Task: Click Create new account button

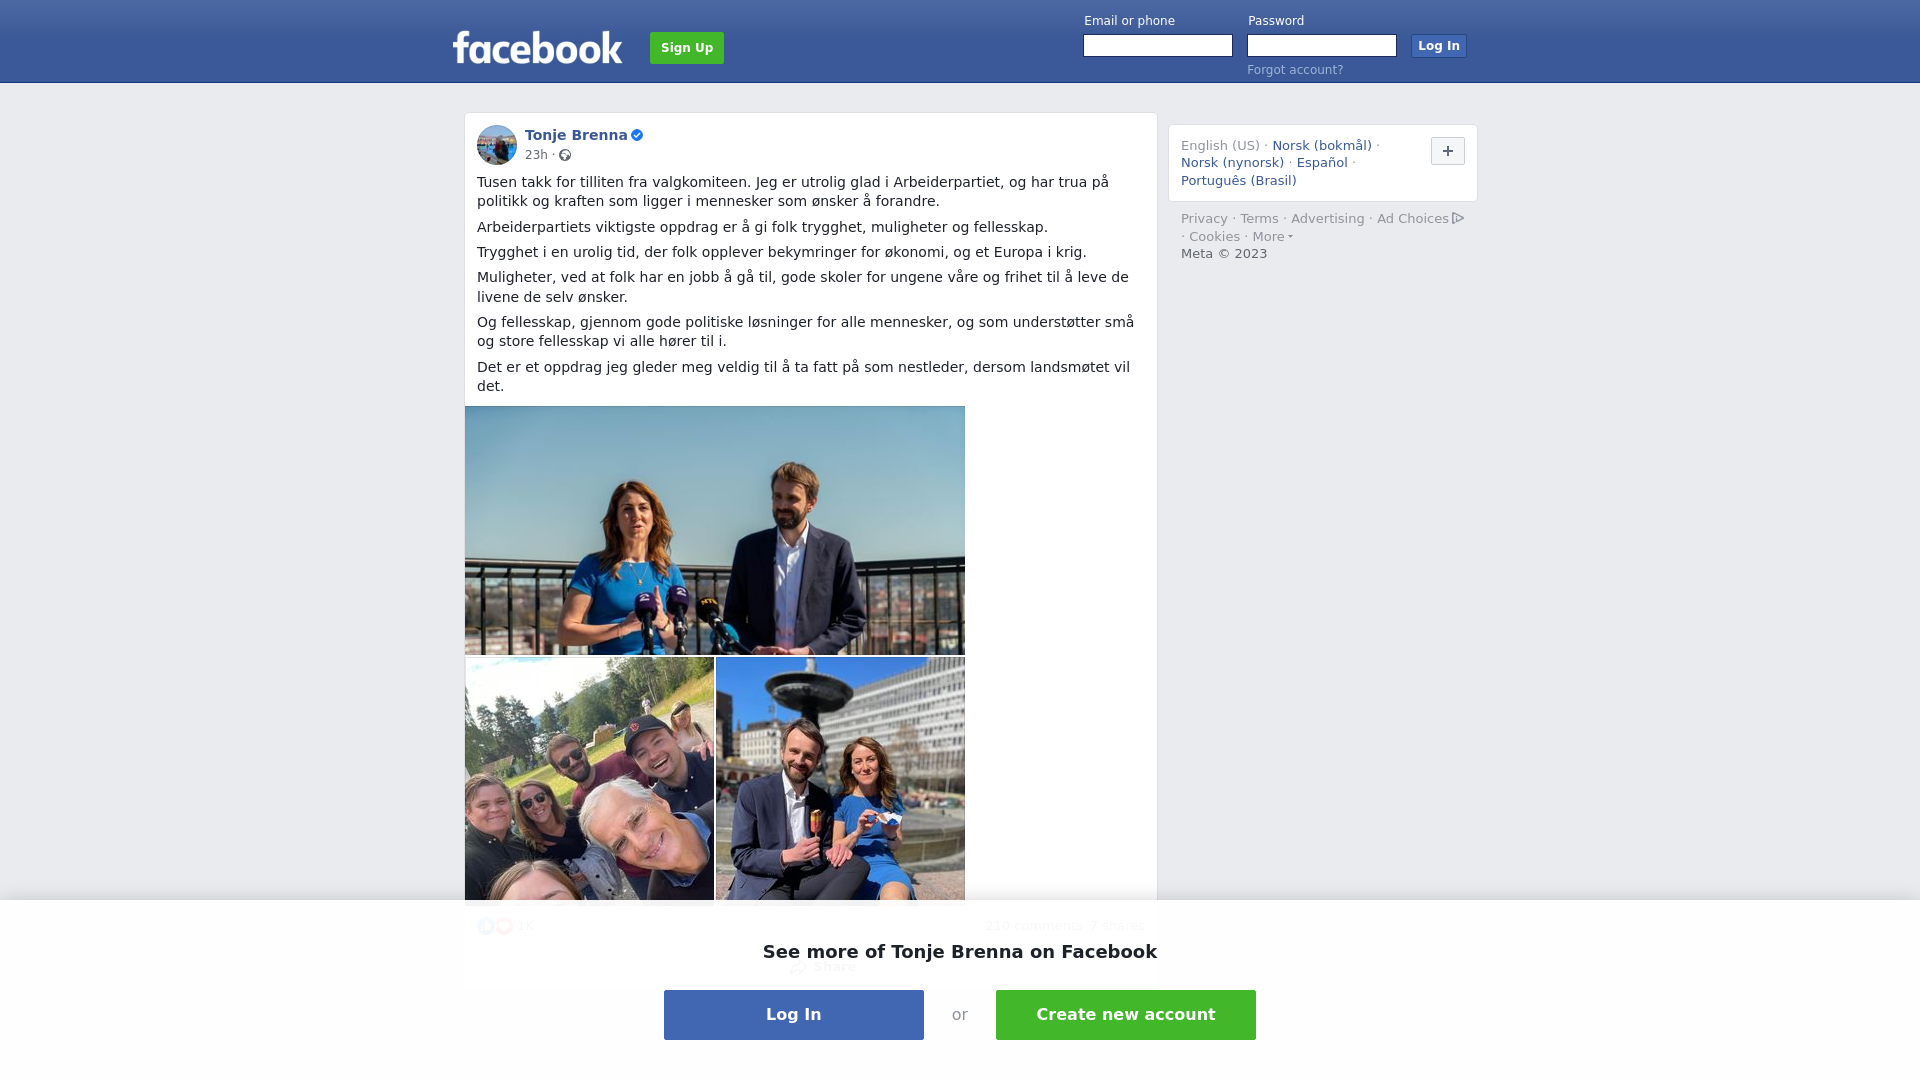Action: click(1126, 1015)
